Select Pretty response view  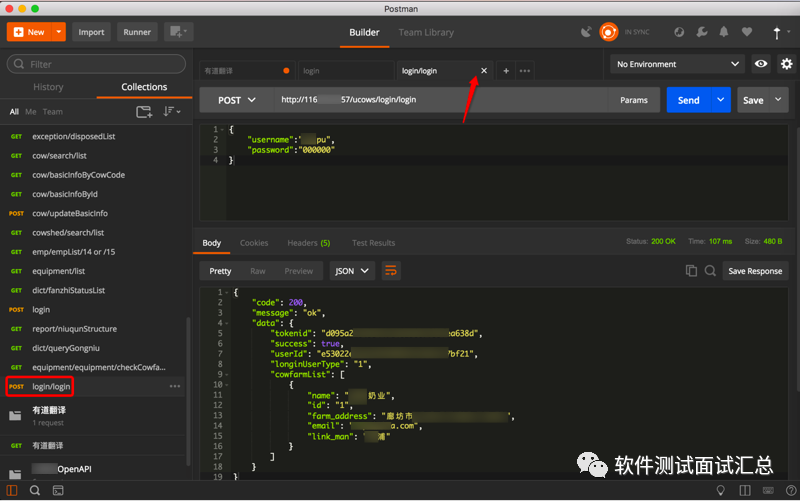pos(220,271)
